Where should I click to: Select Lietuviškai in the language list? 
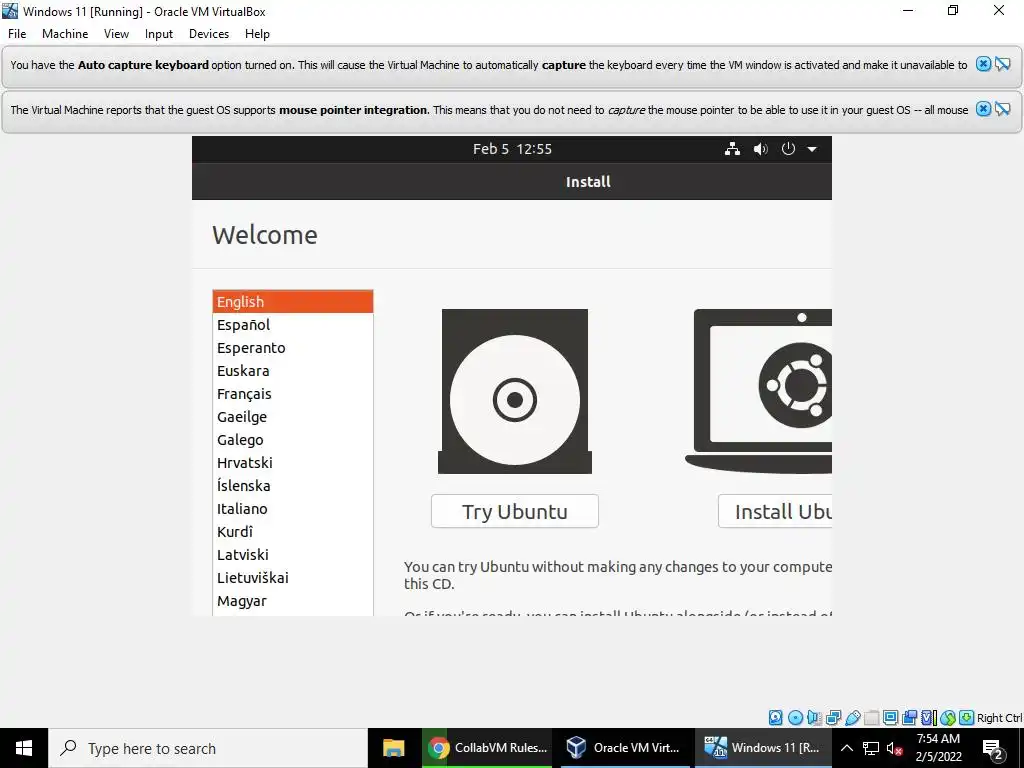293,577
